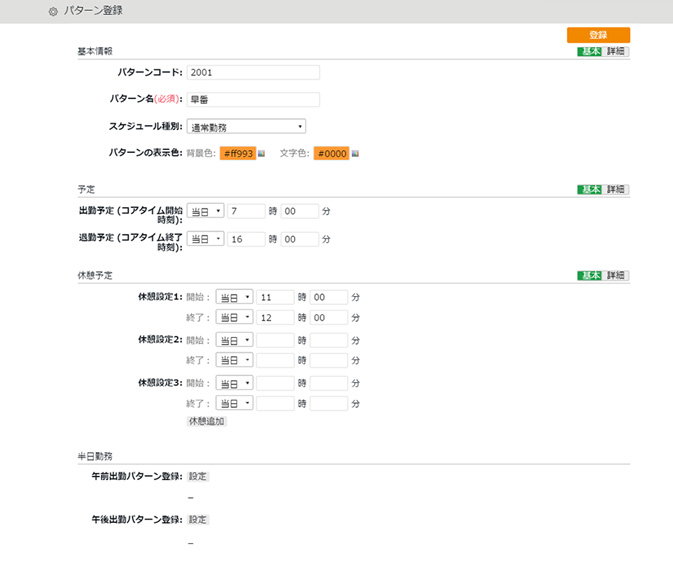Open 休憩設定3 終了 day dropdown
The image size is (673, 562).
point(234,403)
